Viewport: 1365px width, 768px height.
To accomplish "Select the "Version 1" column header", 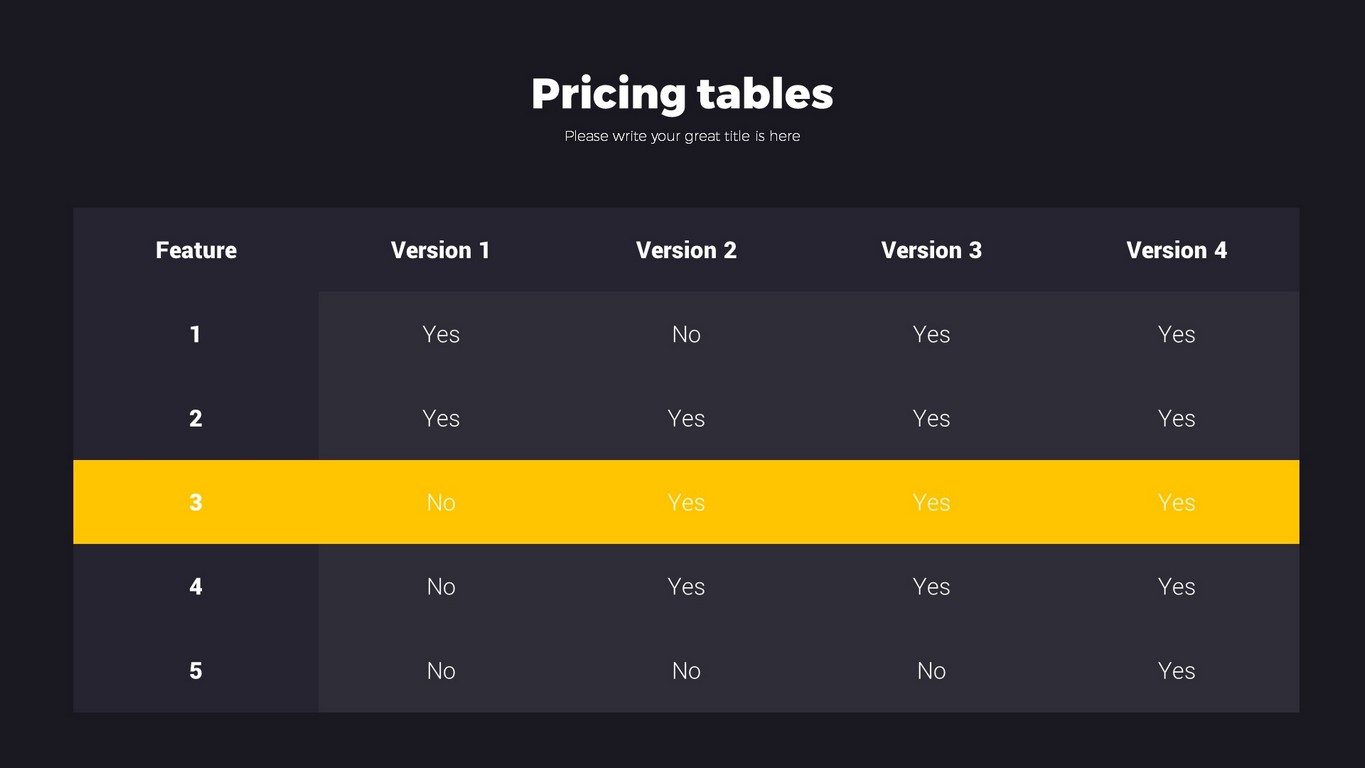I will pos(441,250).
